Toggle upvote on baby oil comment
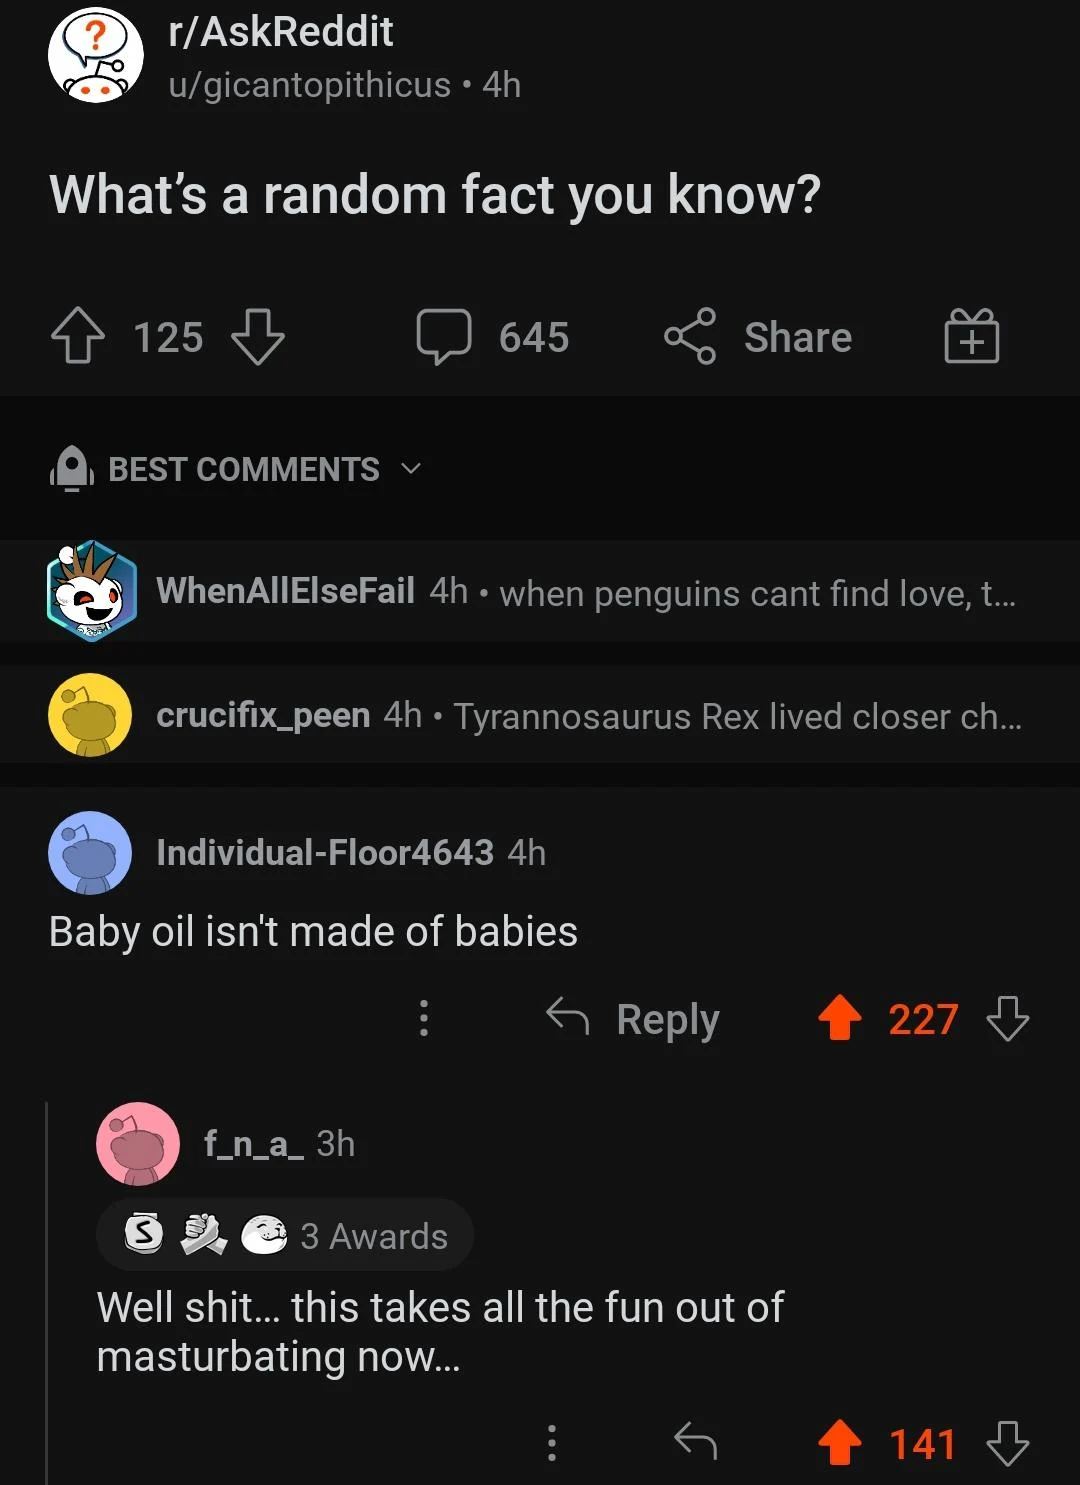This screenshot has width=1080, height=1485. (840, 1019)
